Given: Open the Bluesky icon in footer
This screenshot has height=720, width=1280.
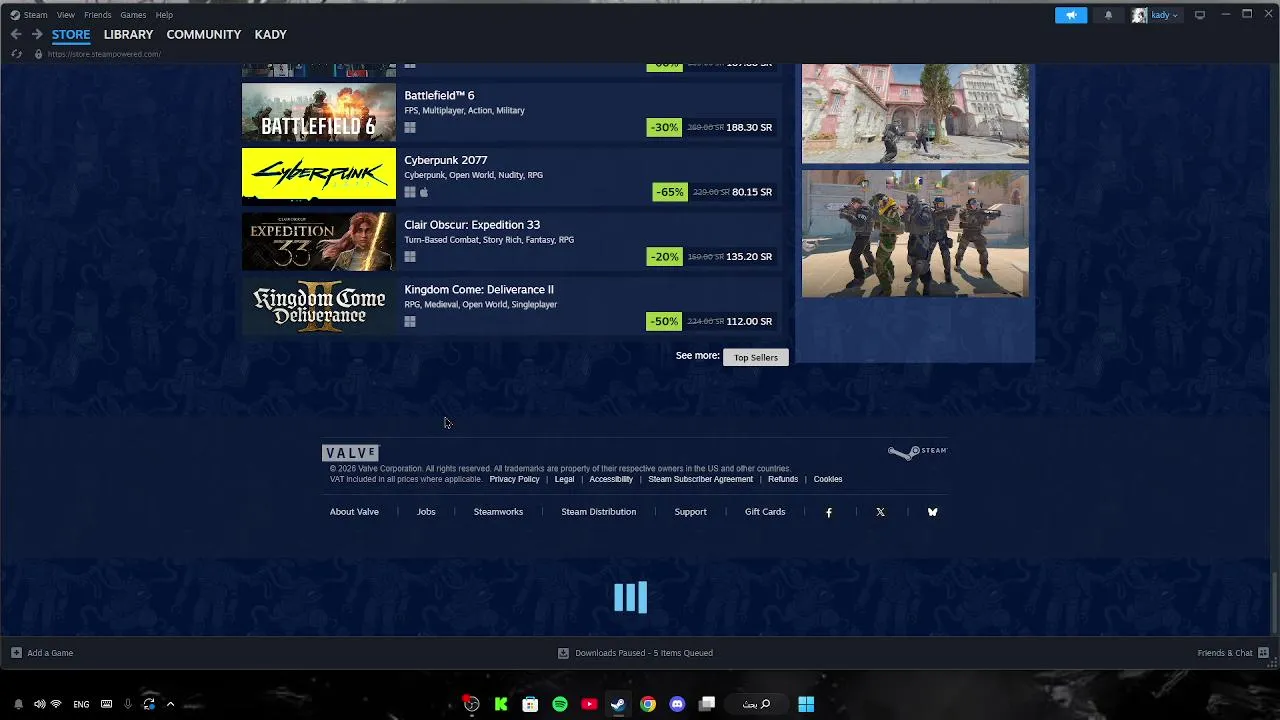Looking at the screenshot, I should (932, 512).
